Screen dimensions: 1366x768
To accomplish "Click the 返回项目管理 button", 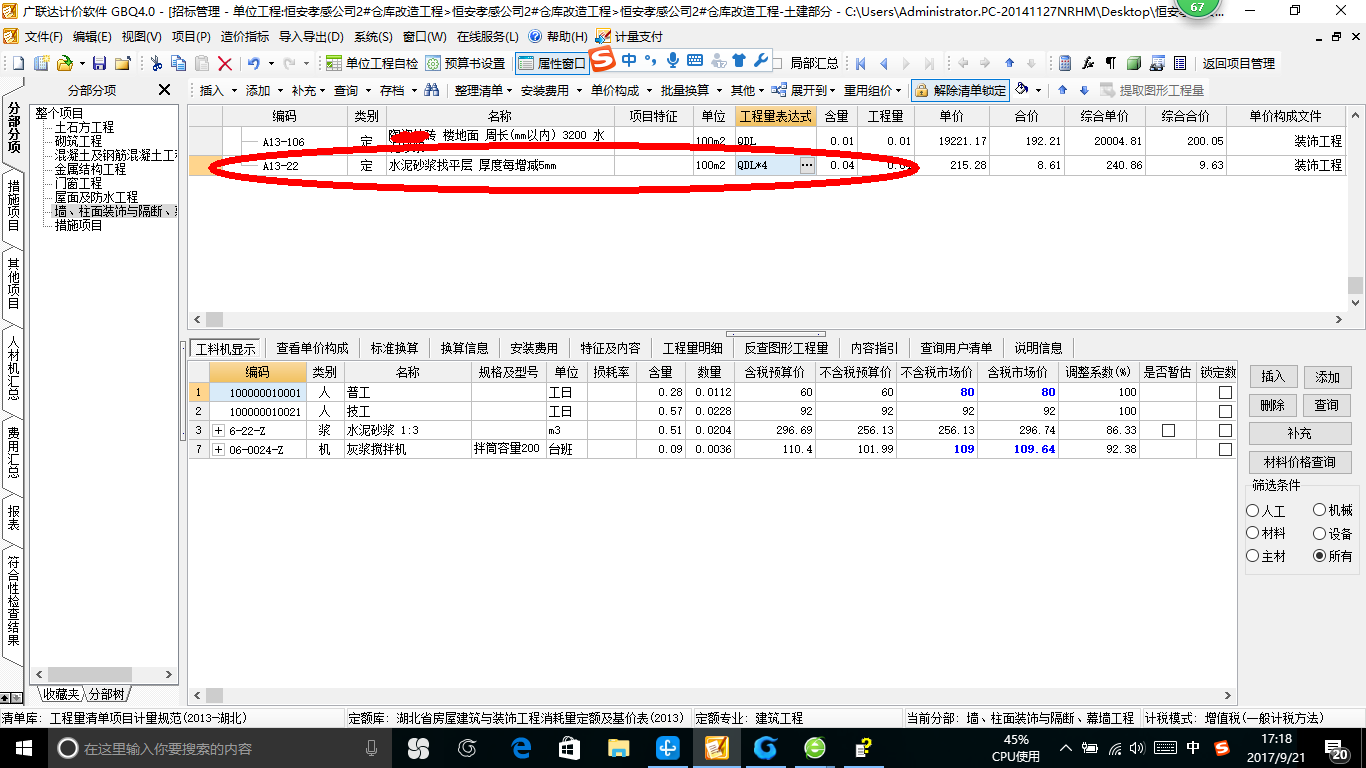I will [1238, 63].
